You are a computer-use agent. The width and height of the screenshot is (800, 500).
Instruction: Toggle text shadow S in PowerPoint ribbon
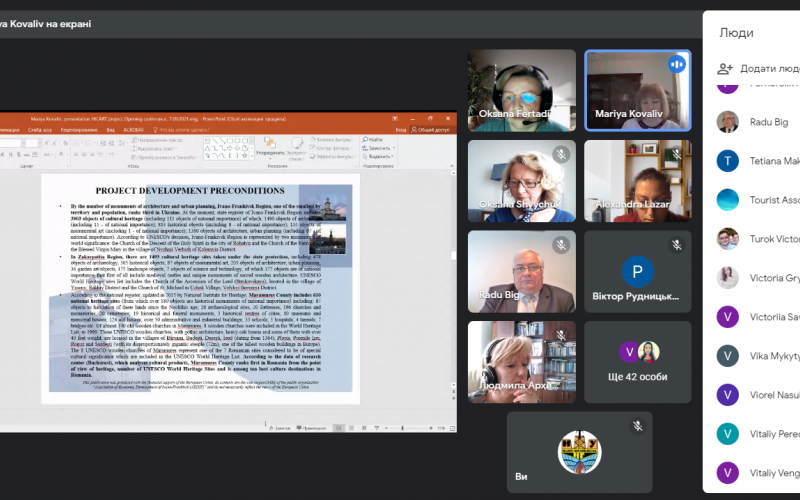pyautogui.click(x=18, y=154)
